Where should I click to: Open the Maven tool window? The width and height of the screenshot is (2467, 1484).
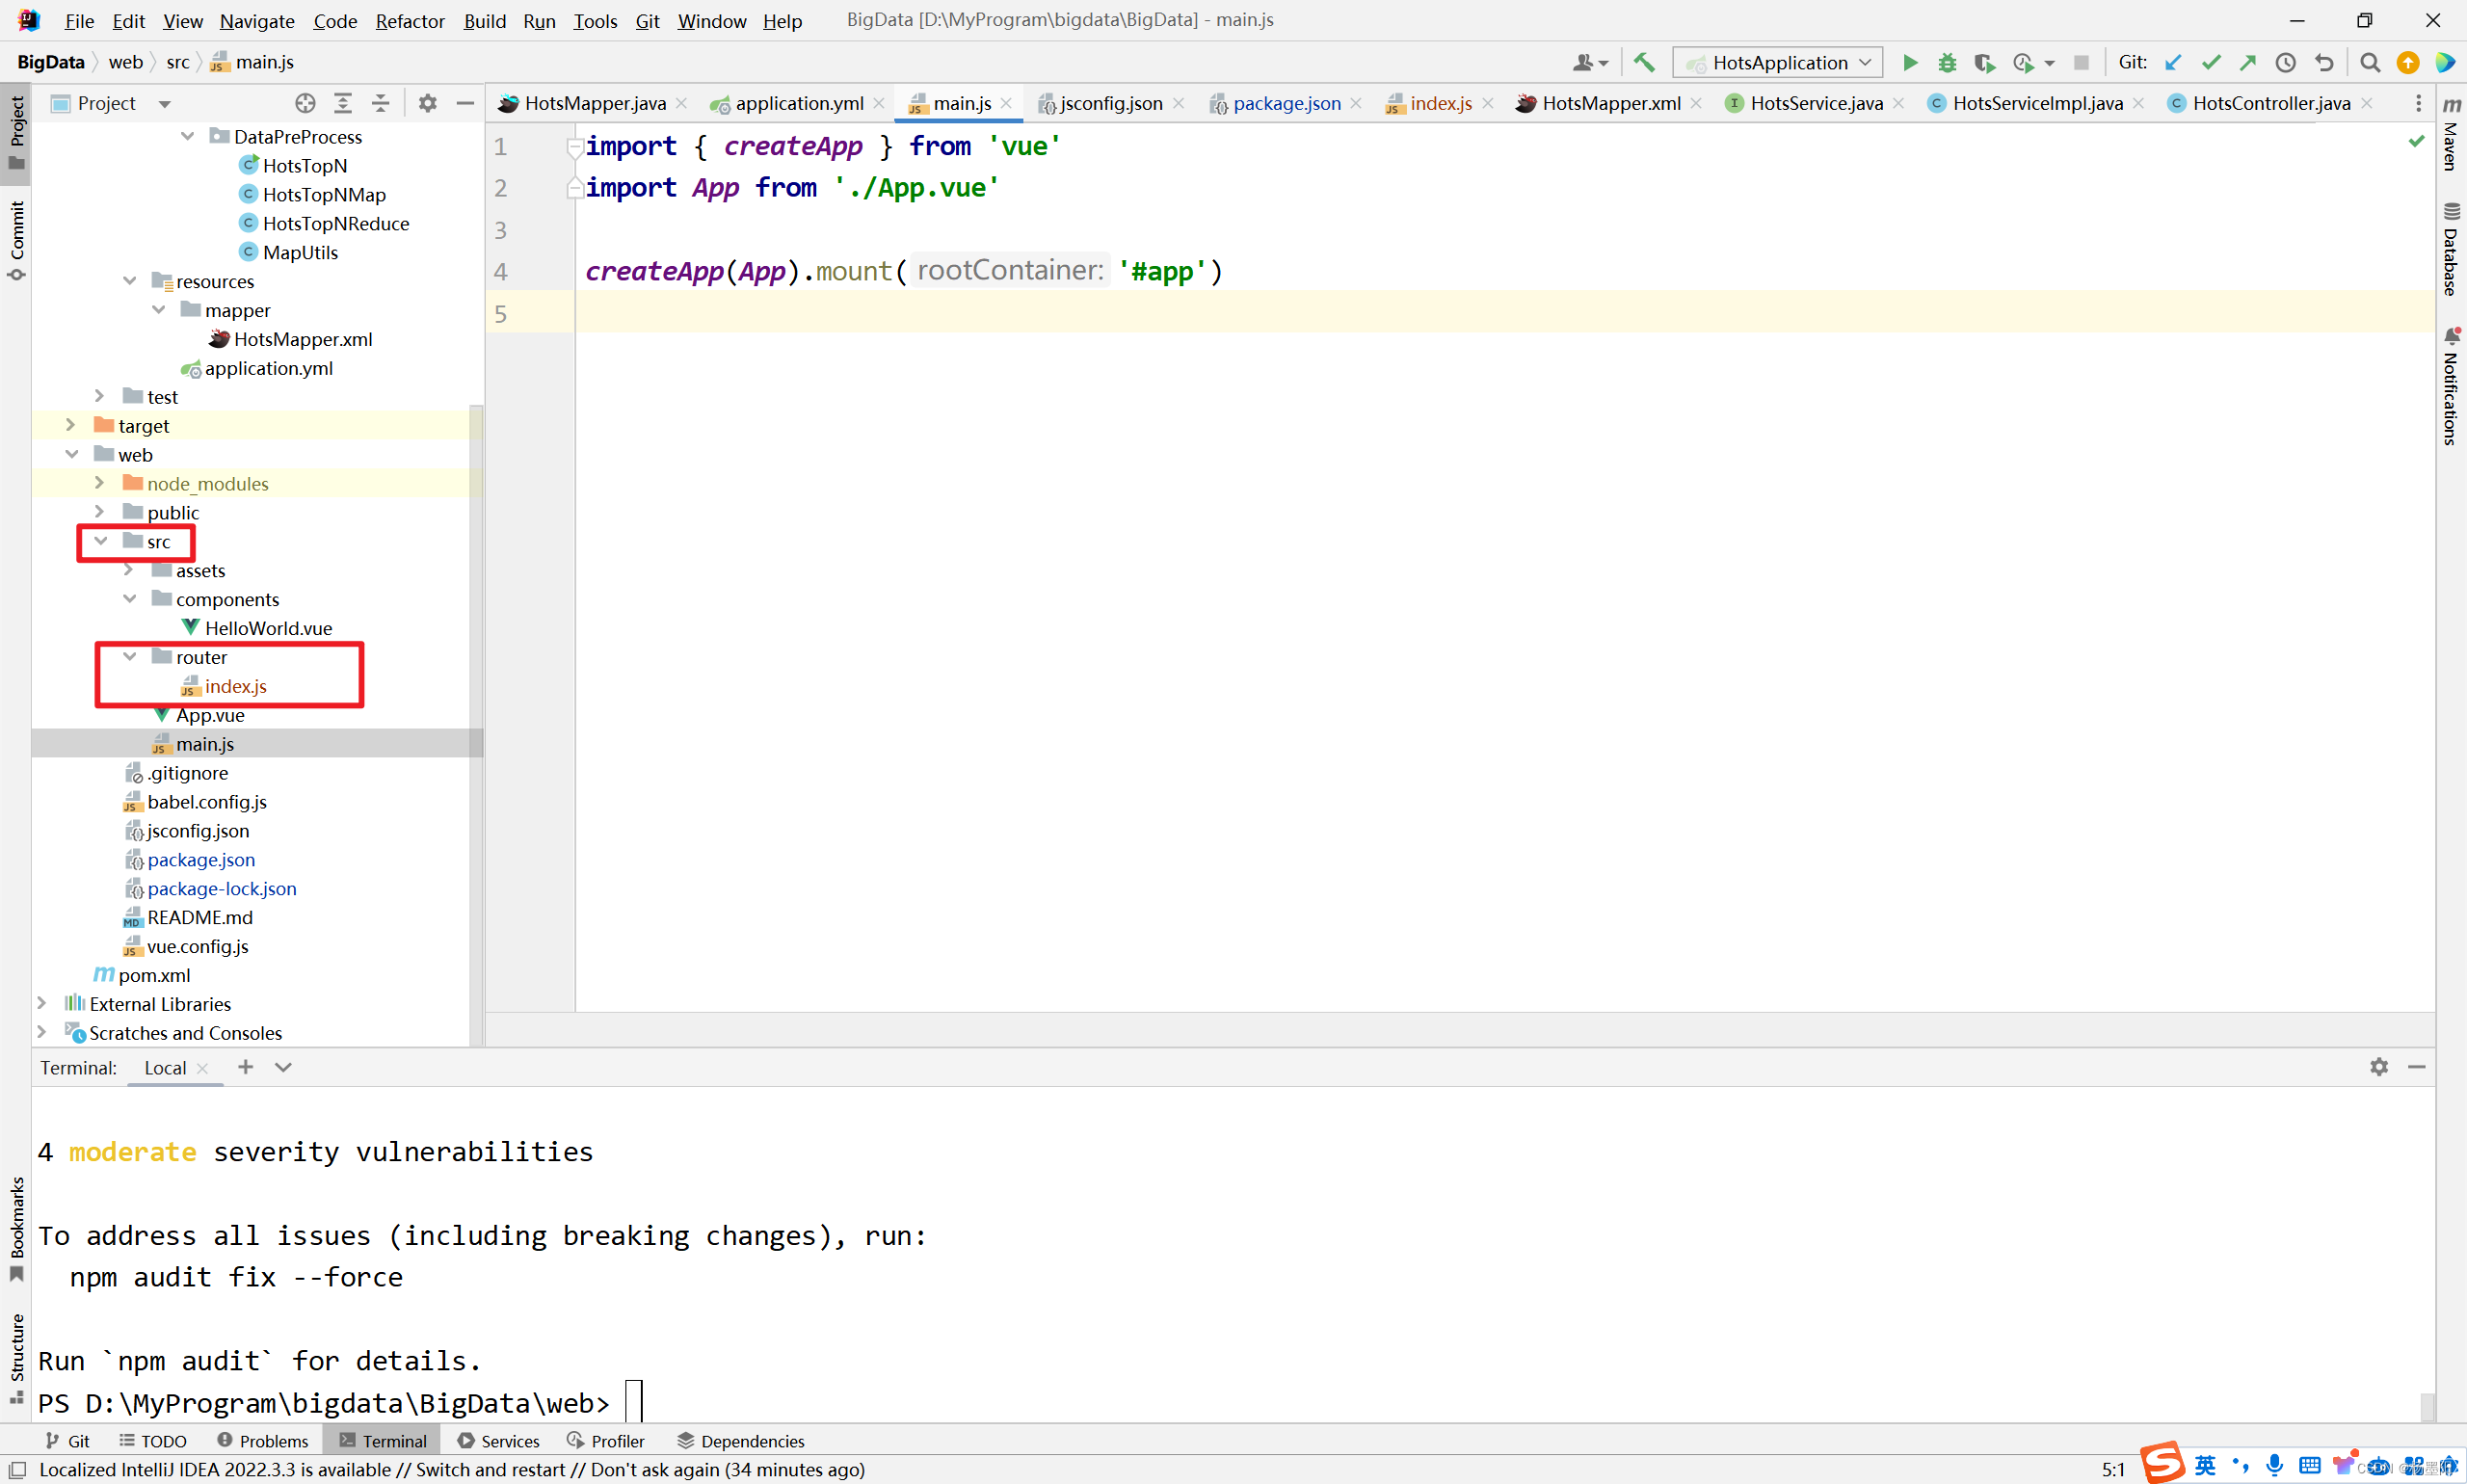pos(2451,135)
